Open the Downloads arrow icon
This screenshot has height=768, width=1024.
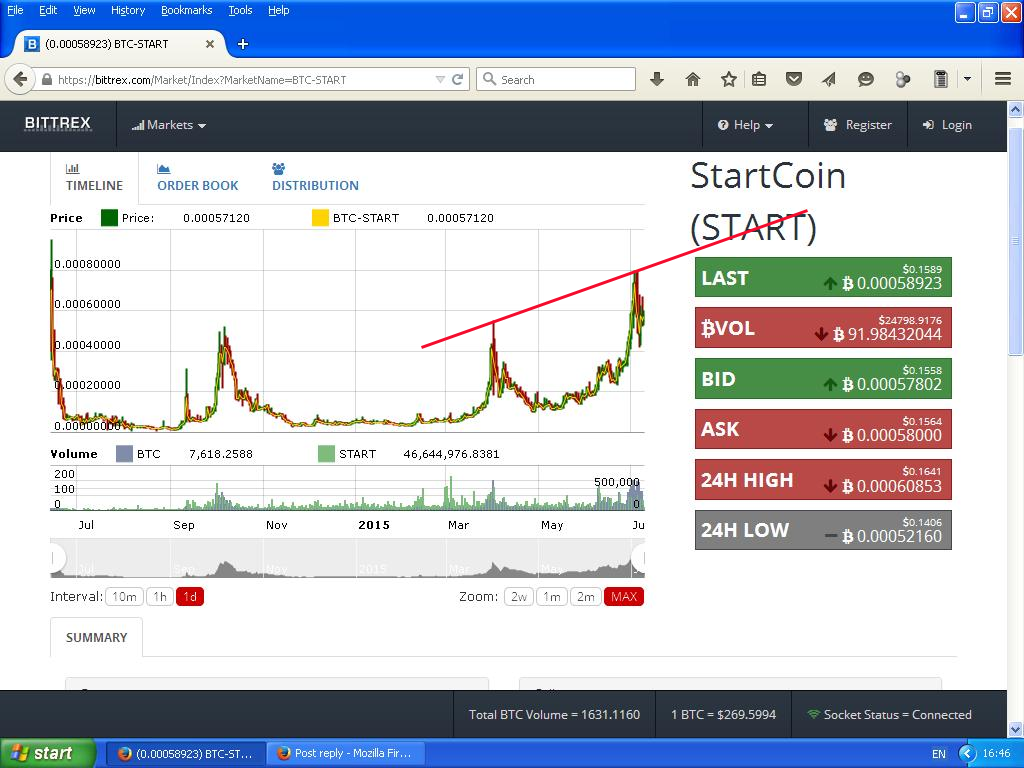click(x=657, y=80)
